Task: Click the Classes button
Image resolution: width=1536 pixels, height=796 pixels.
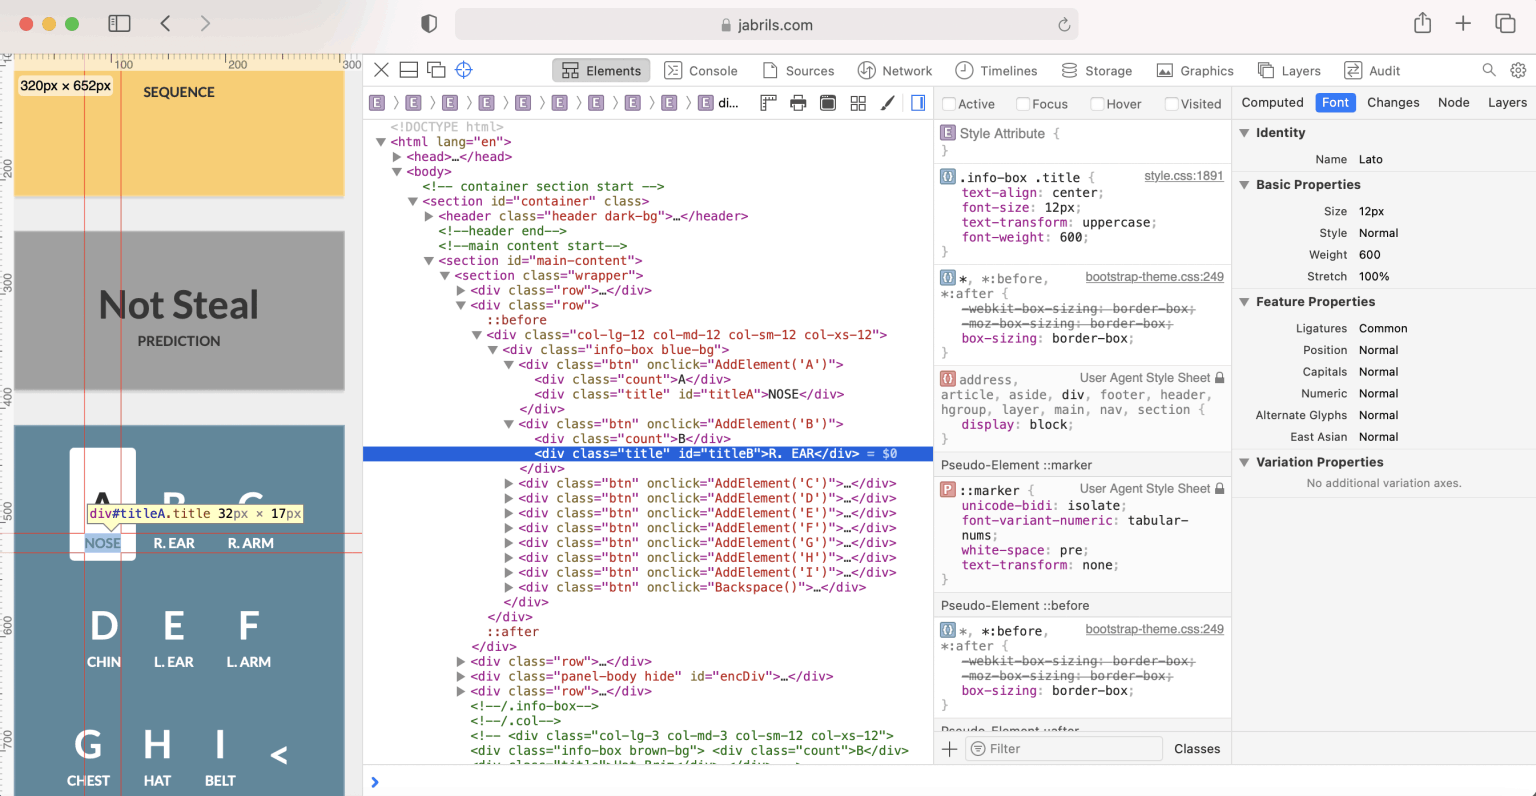Action: coord(1196,749)
